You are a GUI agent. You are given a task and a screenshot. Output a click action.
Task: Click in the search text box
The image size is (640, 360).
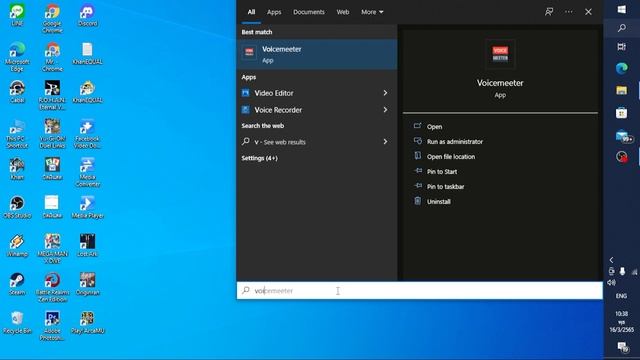[x=420, y=291]
